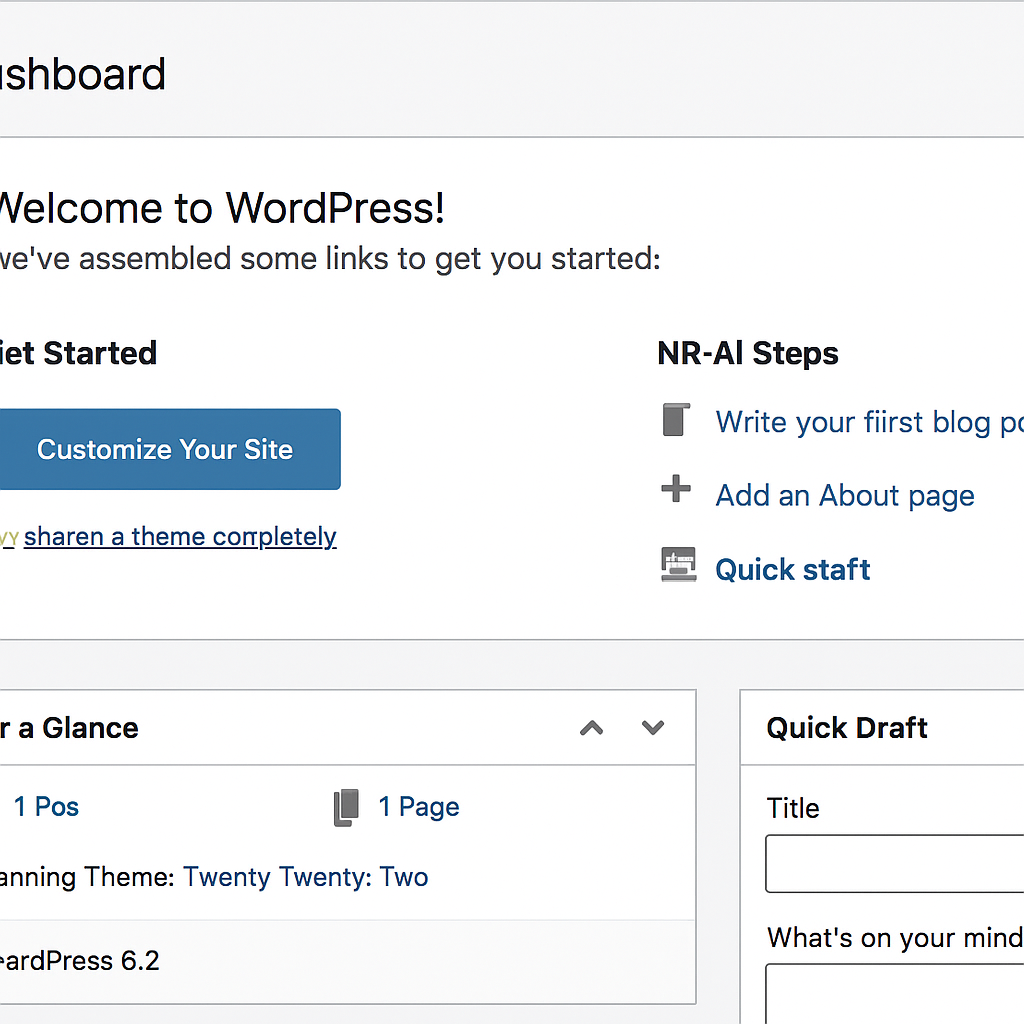Click the WordPress 6.2 version text

coord(80,961)
